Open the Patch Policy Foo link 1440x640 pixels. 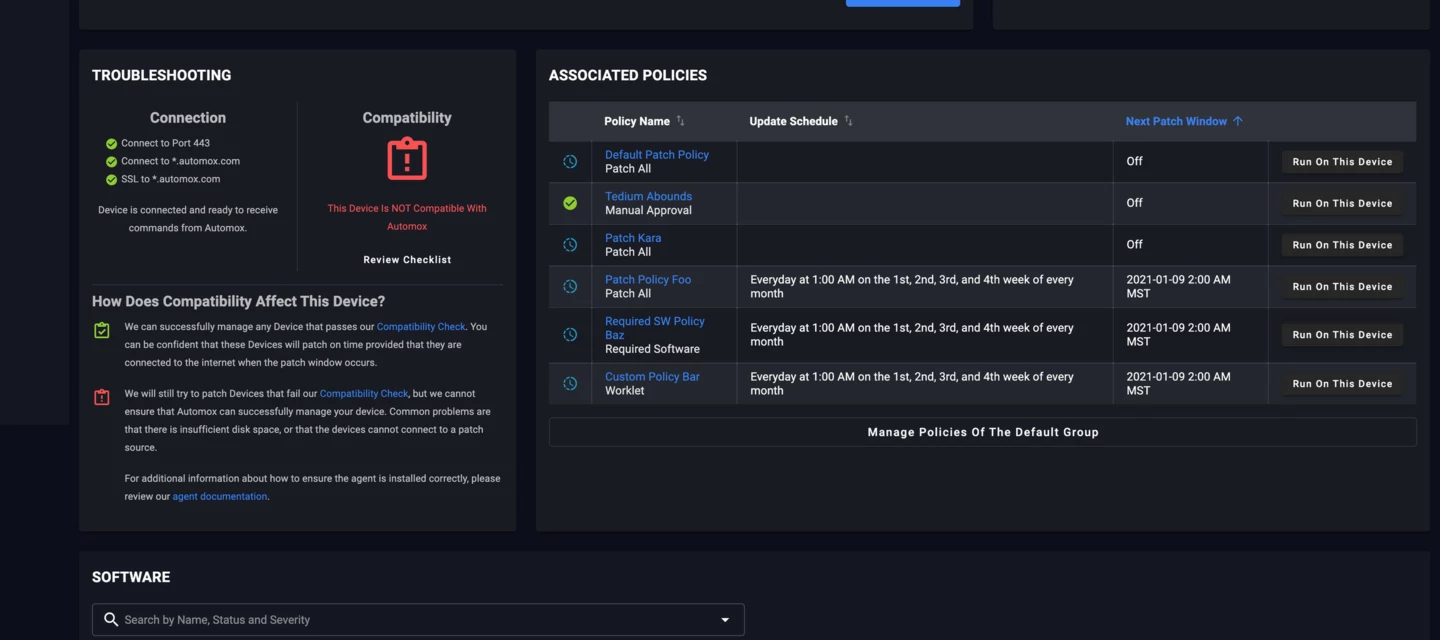(648, 280)
